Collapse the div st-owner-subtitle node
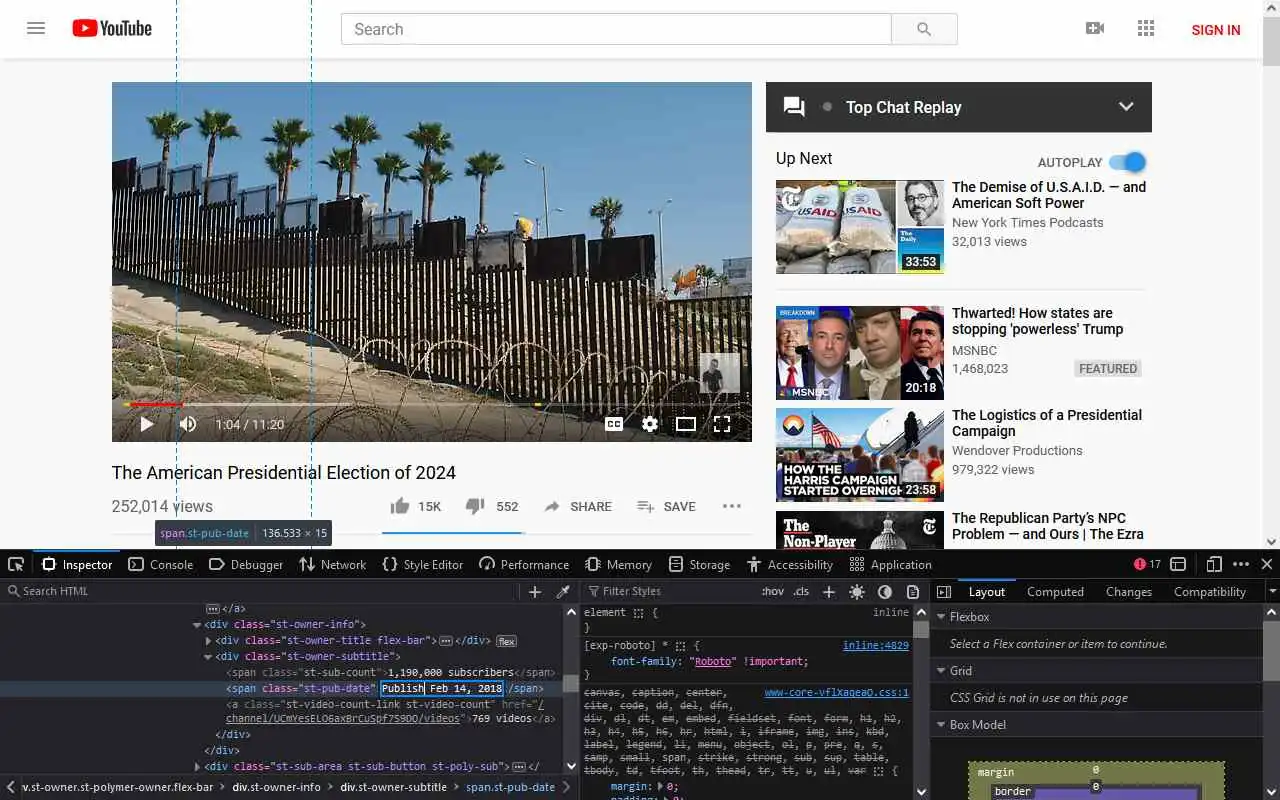This screenshot has height=800, width=1280. click(x=208, y=657)
